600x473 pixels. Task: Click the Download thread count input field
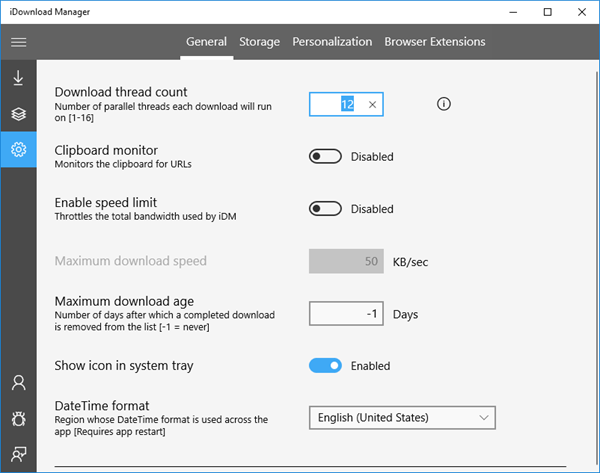pyautogui.click(x=335, y=104)
